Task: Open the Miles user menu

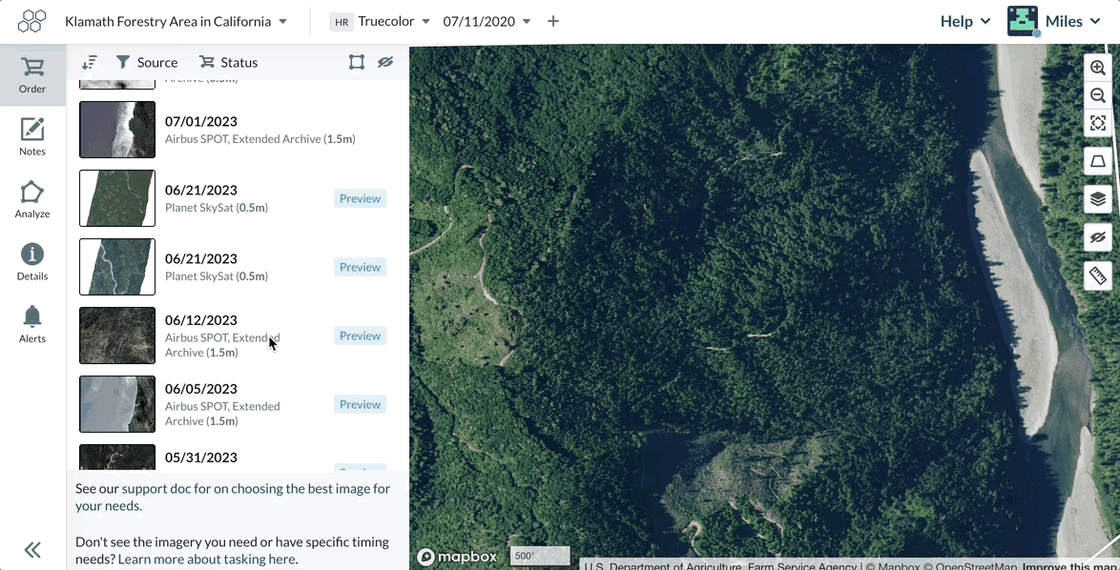Action: [1072, 21]
